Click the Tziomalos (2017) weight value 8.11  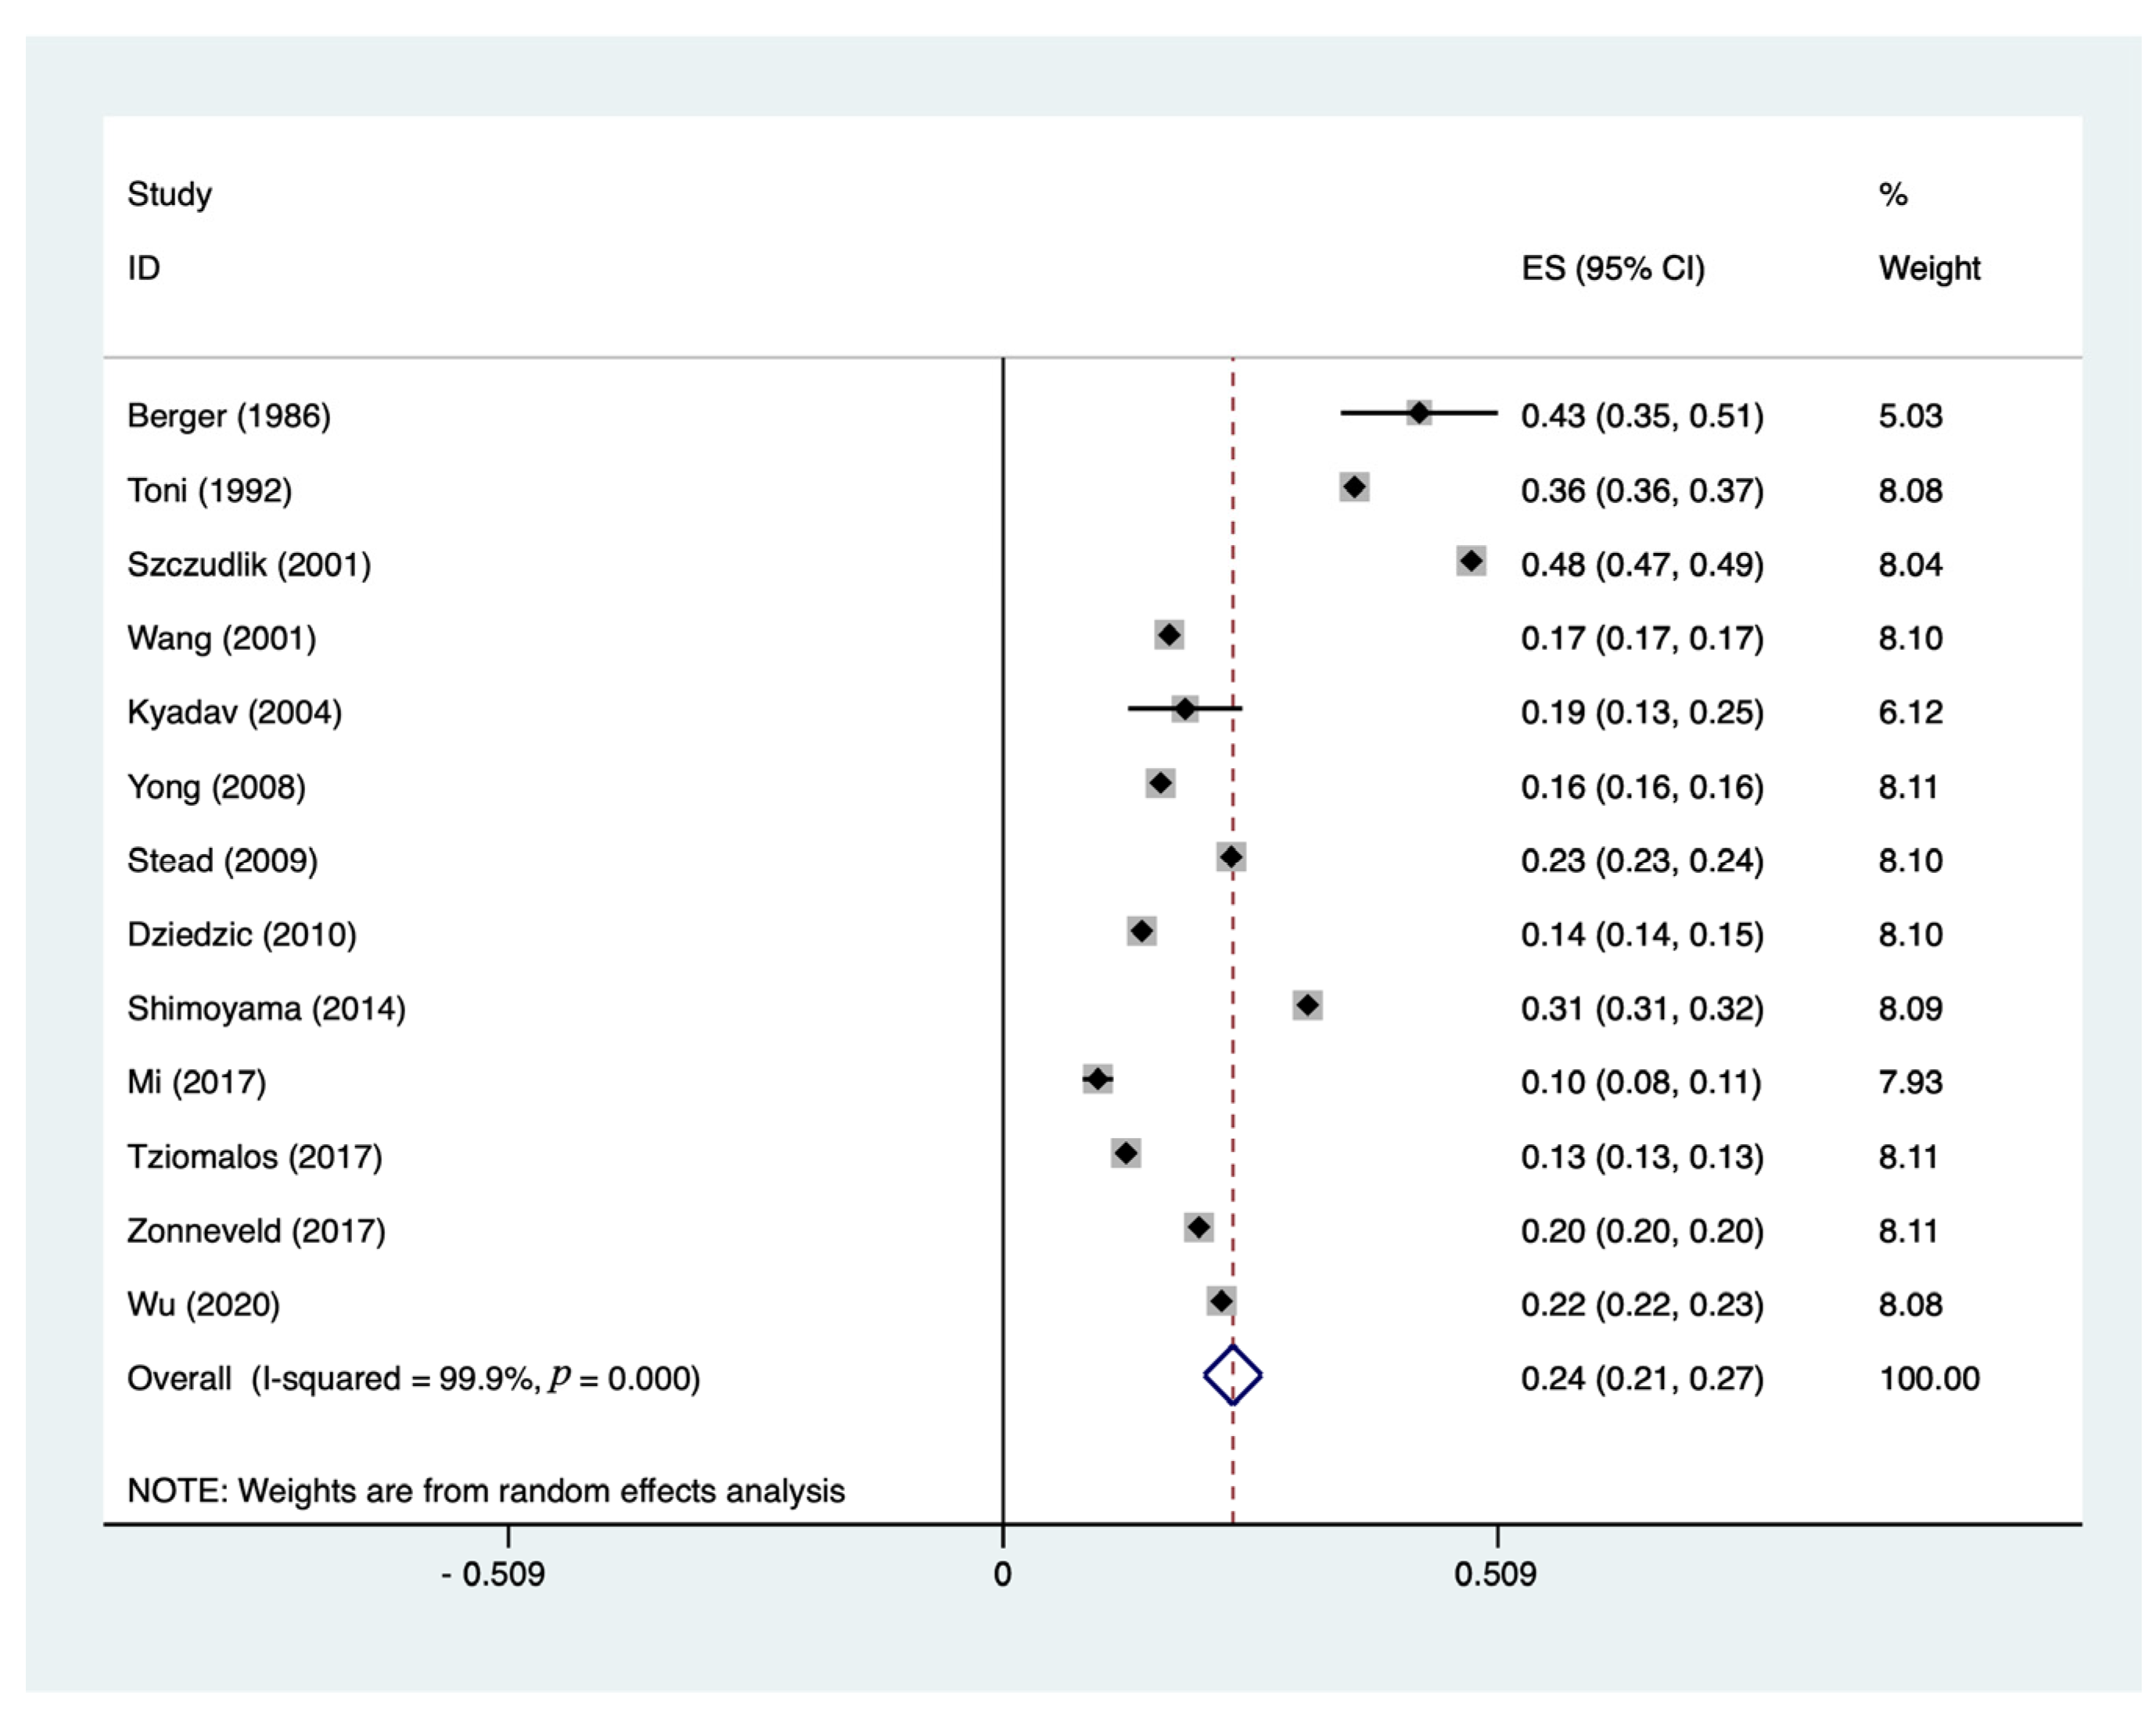(1908, 1157)
